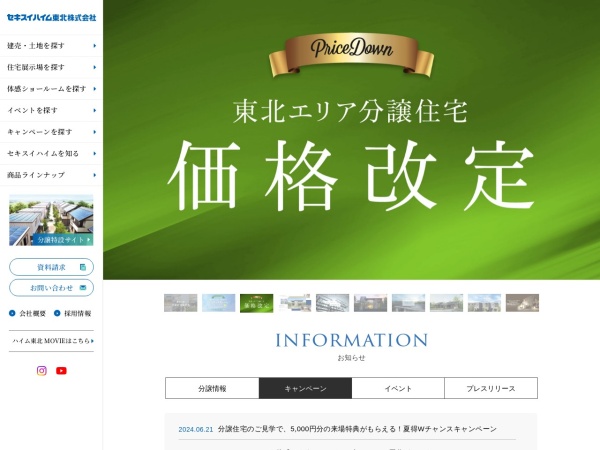The image size is (600, 450).
Task: Click arrow next to ハイム東北 MOVIEはこちら
Action: 92,341
